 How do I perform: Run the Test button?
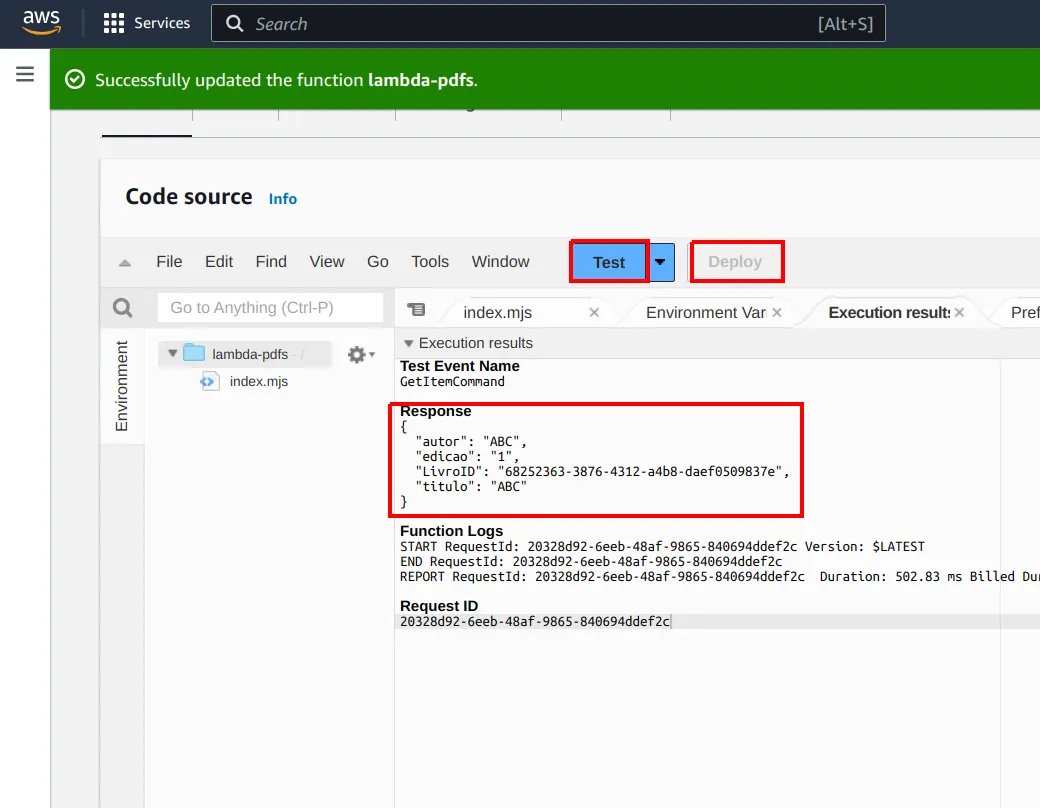coord(609,262)
